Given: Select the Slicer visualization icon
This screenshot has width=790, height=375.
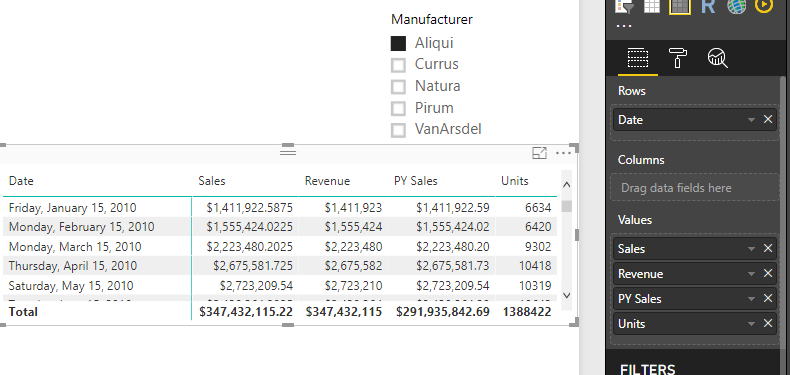Looking at the screenshot, I should point(624,6).
